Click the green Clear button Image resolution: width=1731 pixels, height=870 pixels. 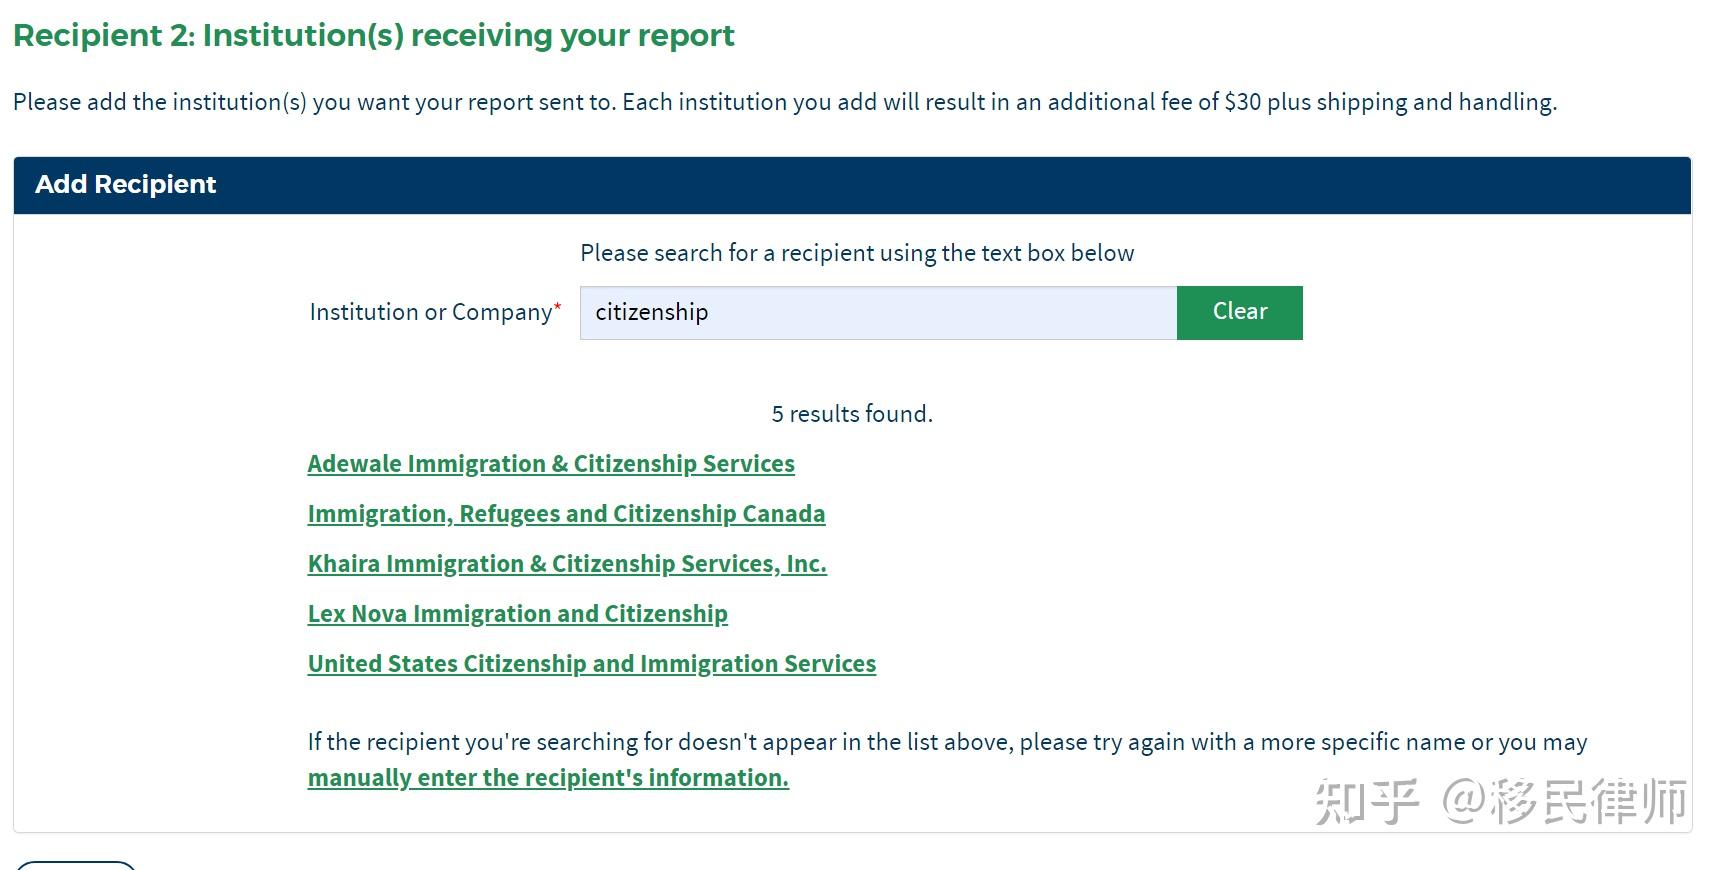[1239, 312]
